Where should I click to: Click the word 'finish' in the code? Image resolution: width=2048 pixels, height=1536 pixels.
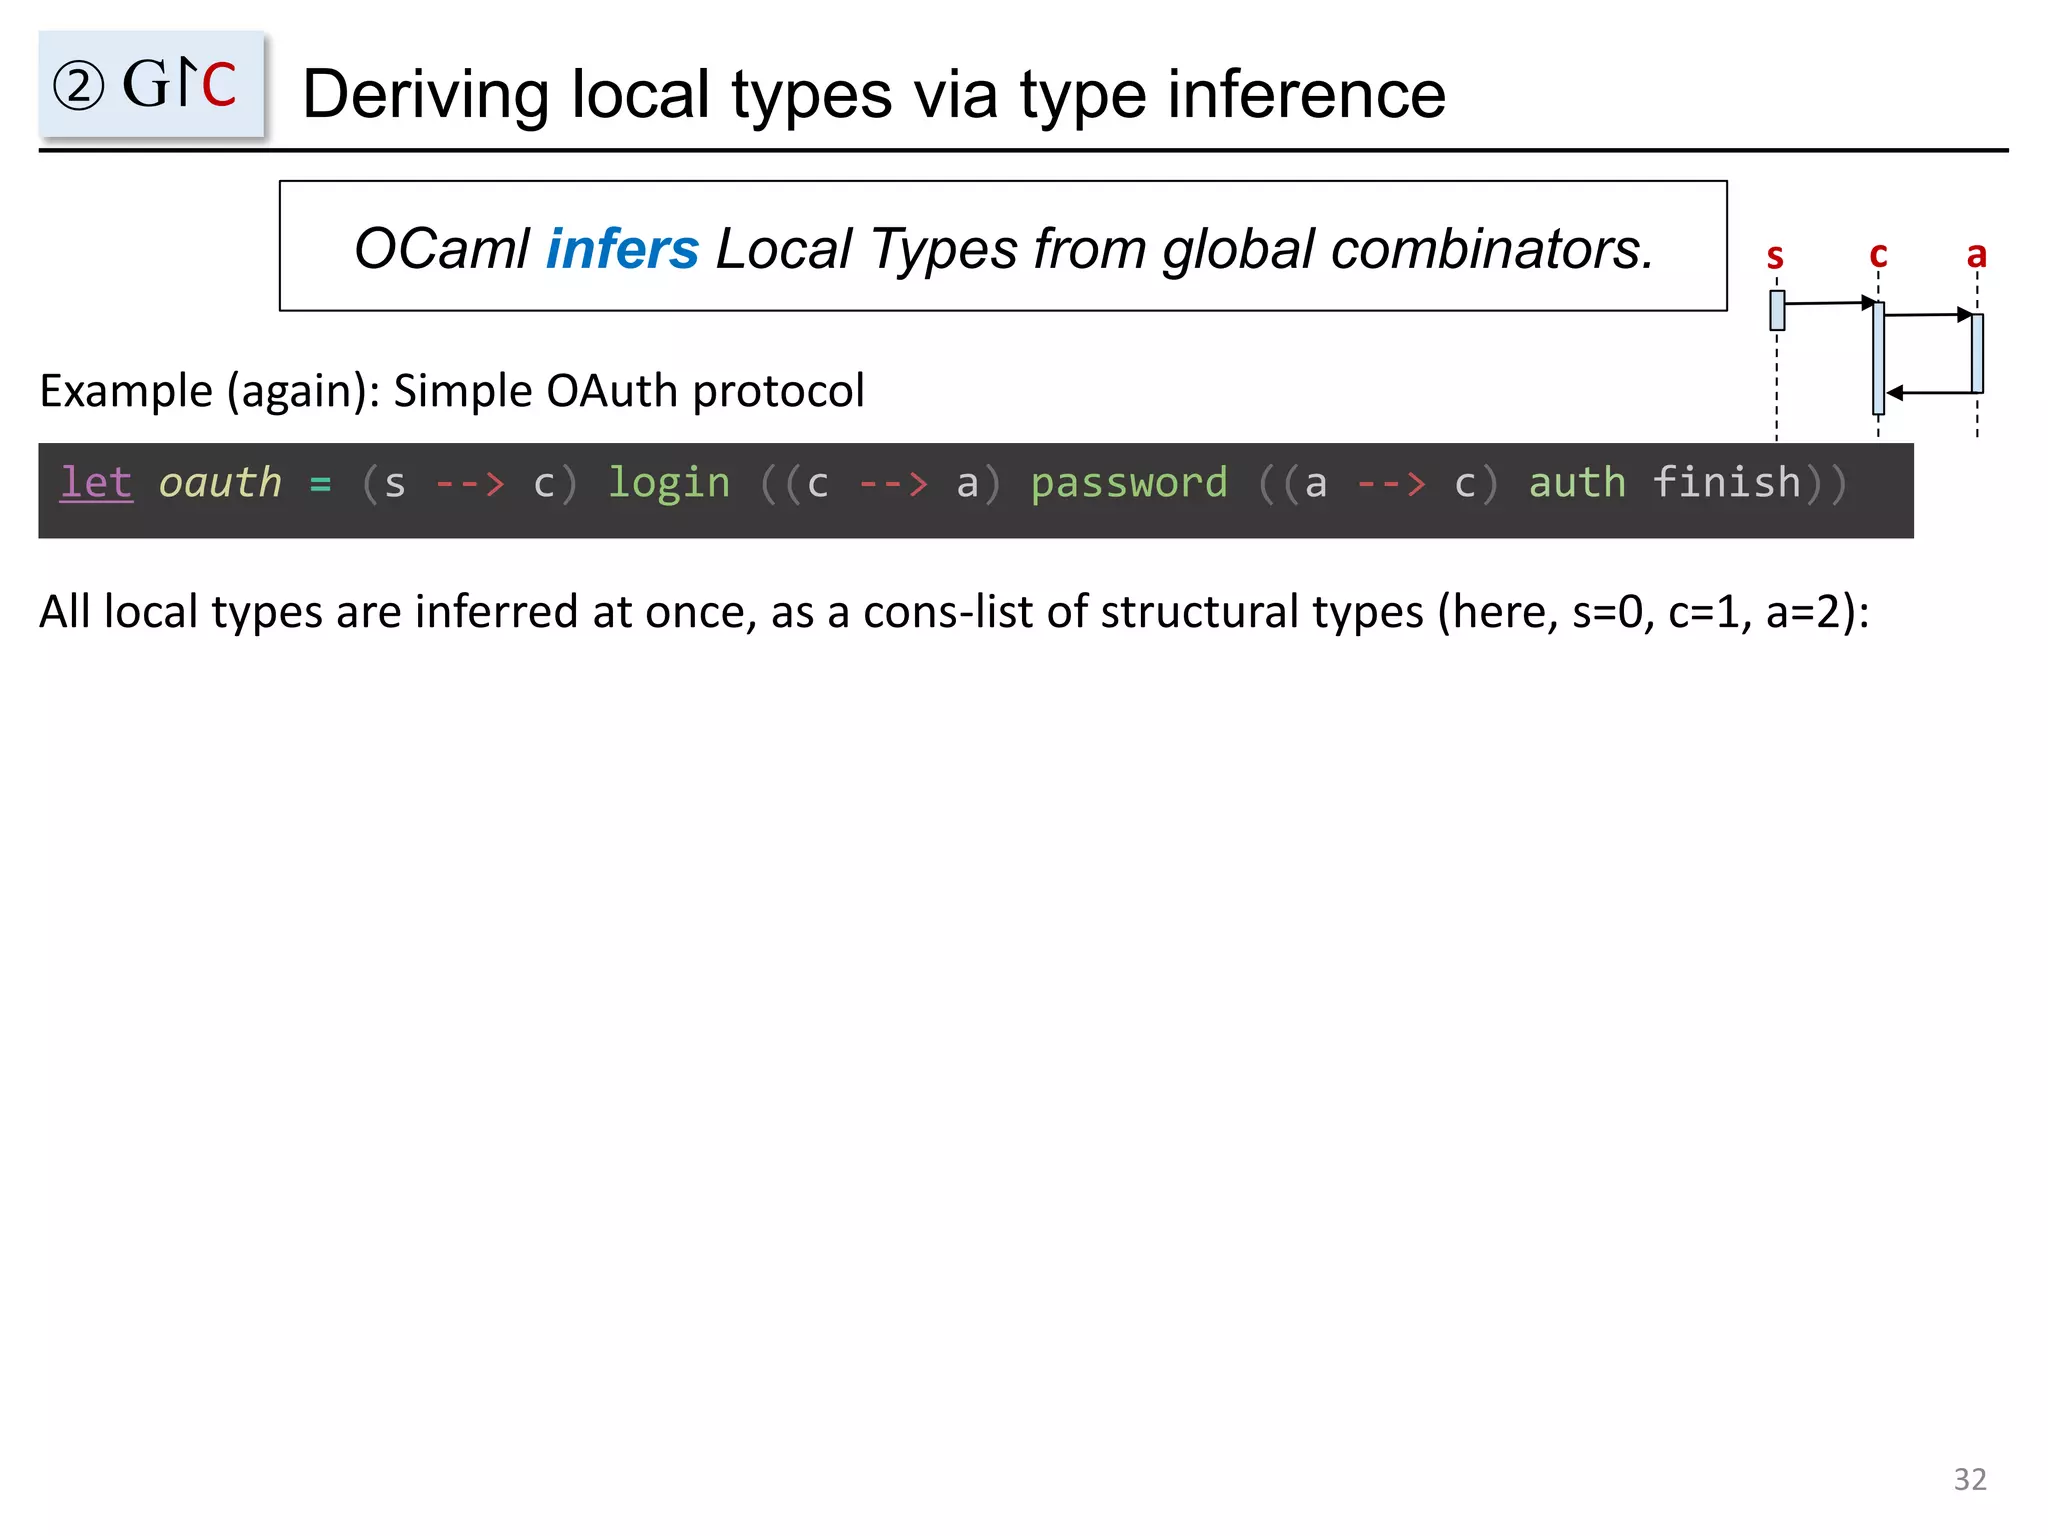1726,482
